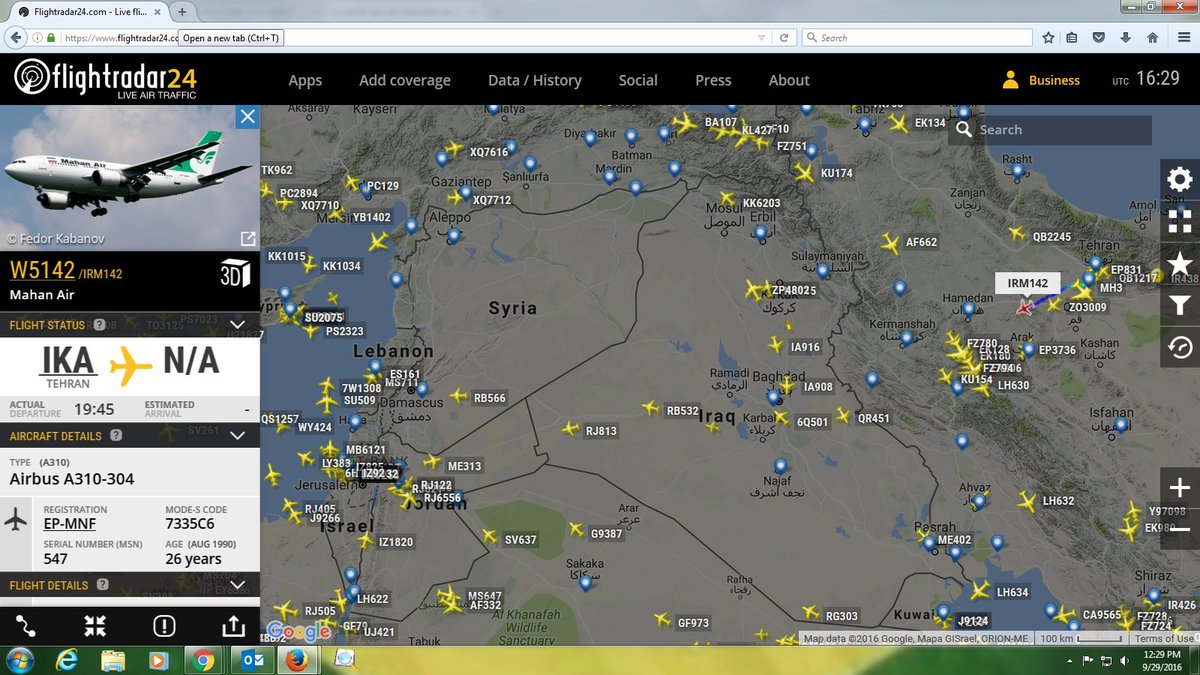The image size is (1200, 675).
Task: Bookmark this page with star icon
Action: click(1048, 38)
